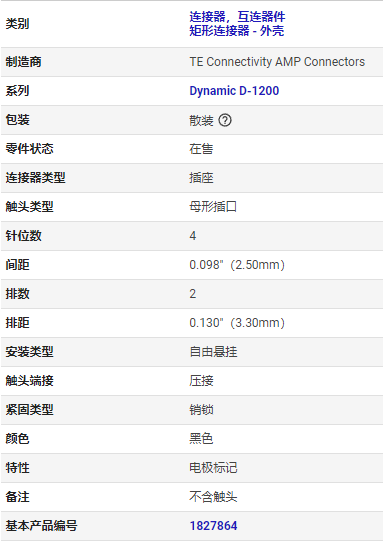Click the 自由悬挂 mounting type value
The height and width of the screenshot is (543, 383).
tap(213, 352)
